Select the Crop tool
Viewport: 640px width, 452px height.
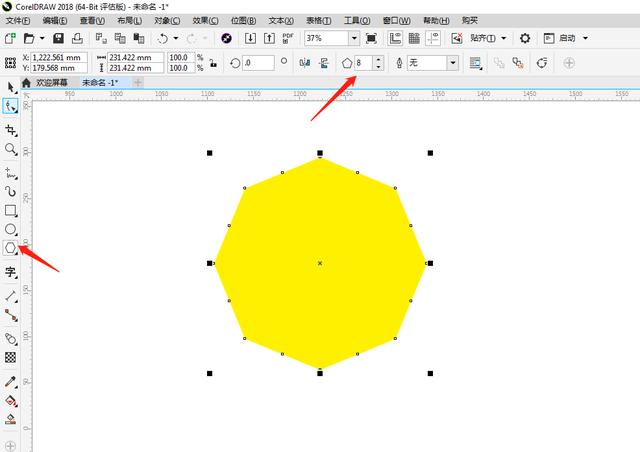(x=10, y=130)
